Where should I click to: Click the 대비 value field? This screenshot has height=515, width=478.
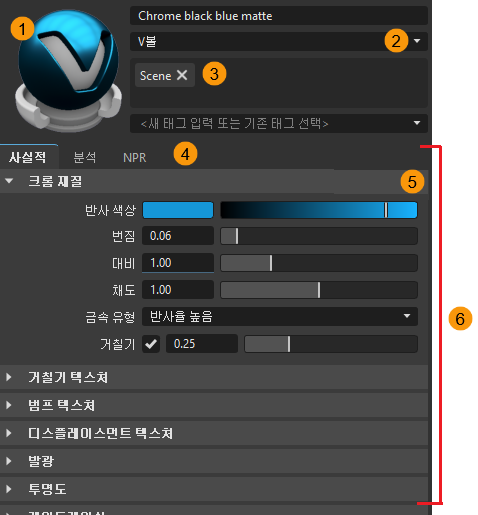click(178, 263)
